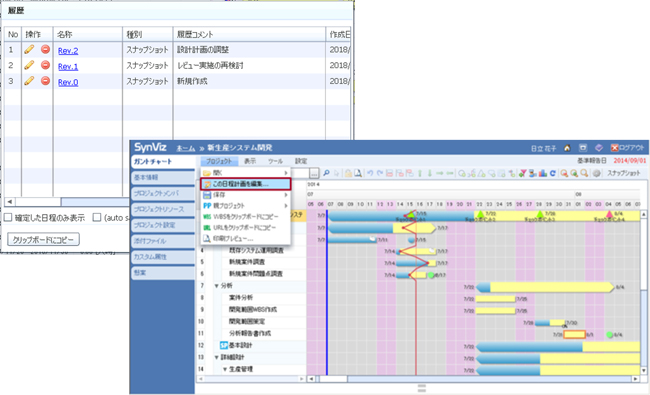
Task: Move the task down with the green down arrow
Action: tap(430, 173)
